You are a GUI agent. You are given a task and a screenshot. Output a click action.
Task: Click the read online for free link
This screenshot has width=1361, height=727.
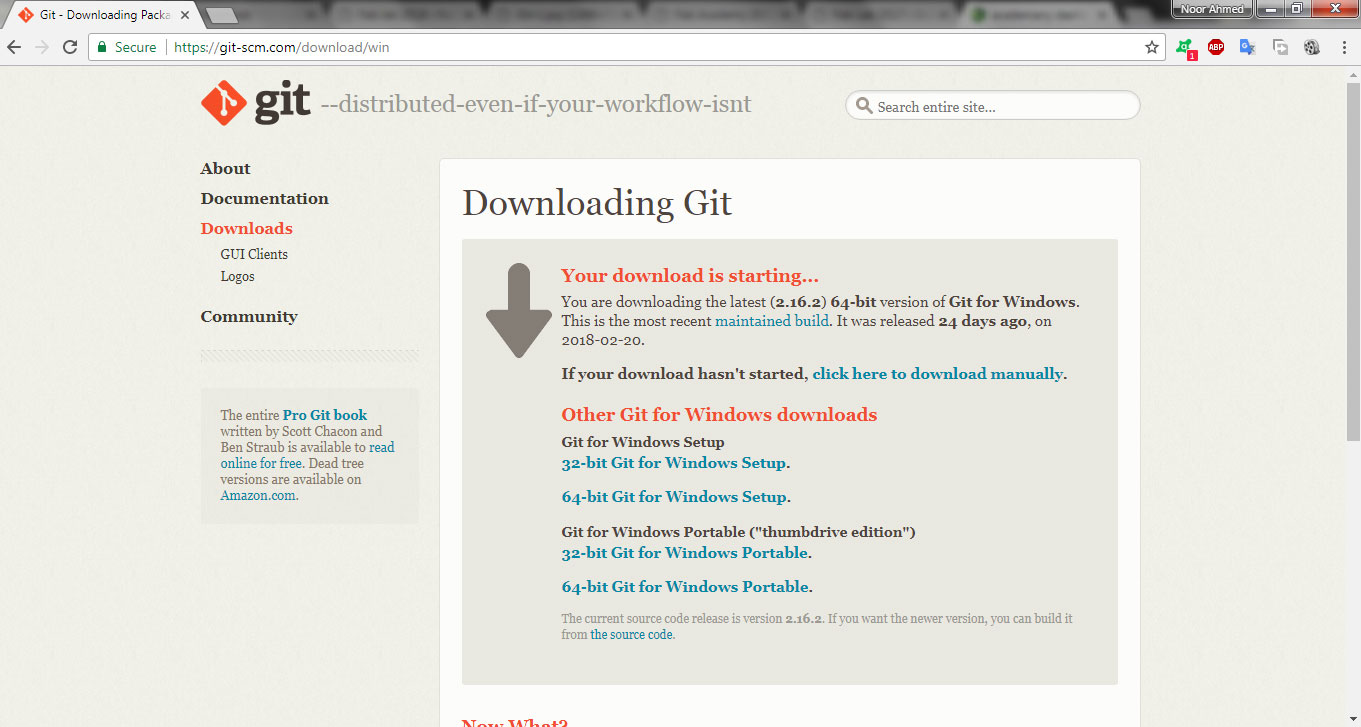click(308, 455)
